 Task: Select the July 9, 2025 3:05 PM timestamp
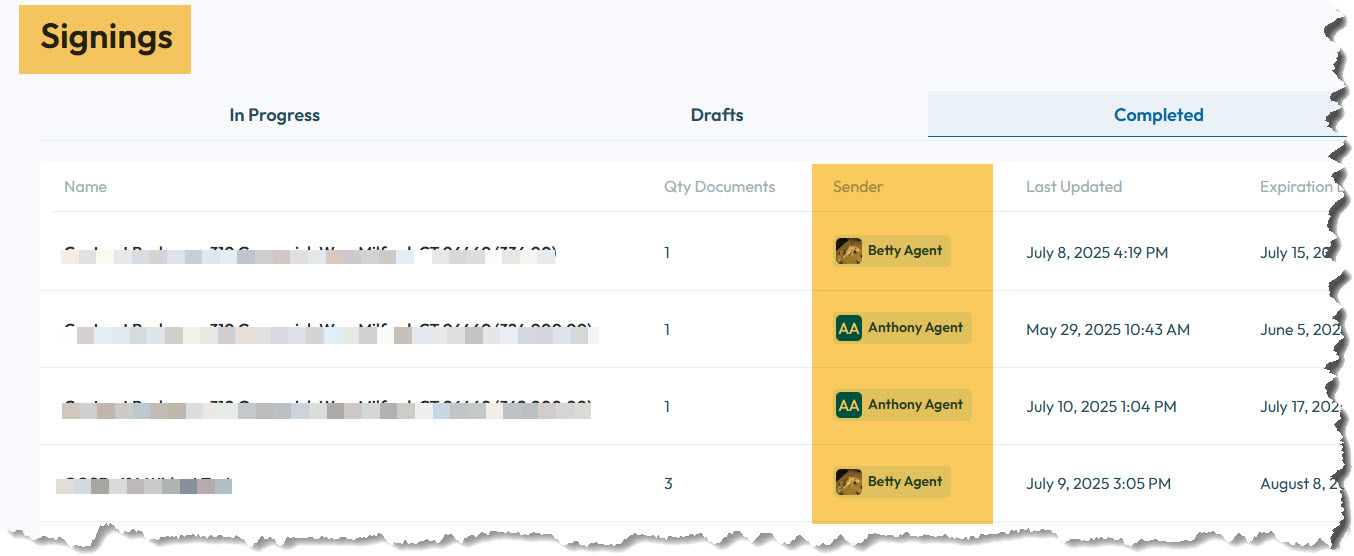click(x=1097, y=484)
